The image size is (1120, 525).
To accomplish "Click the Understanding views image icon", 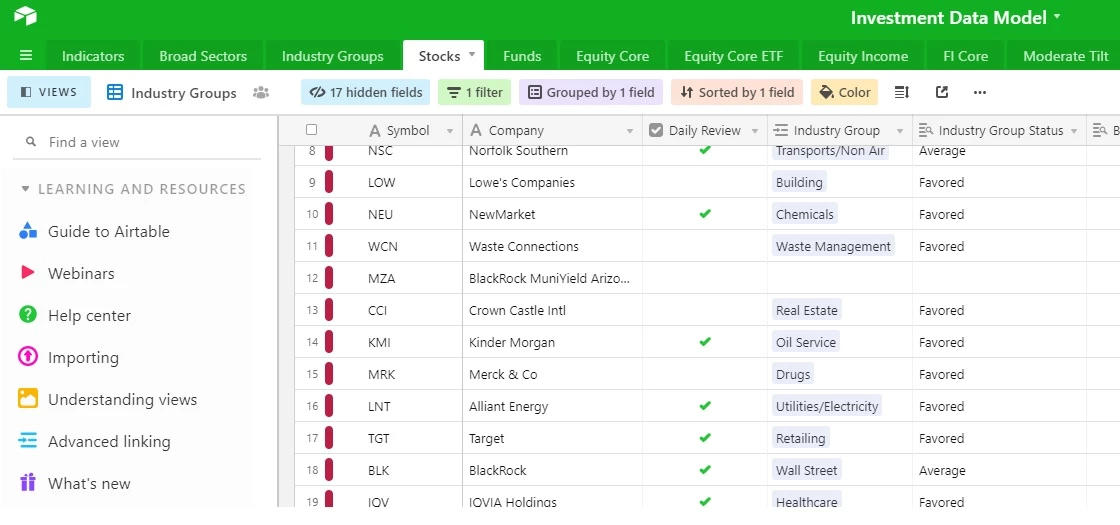I will tap(28, 399).
